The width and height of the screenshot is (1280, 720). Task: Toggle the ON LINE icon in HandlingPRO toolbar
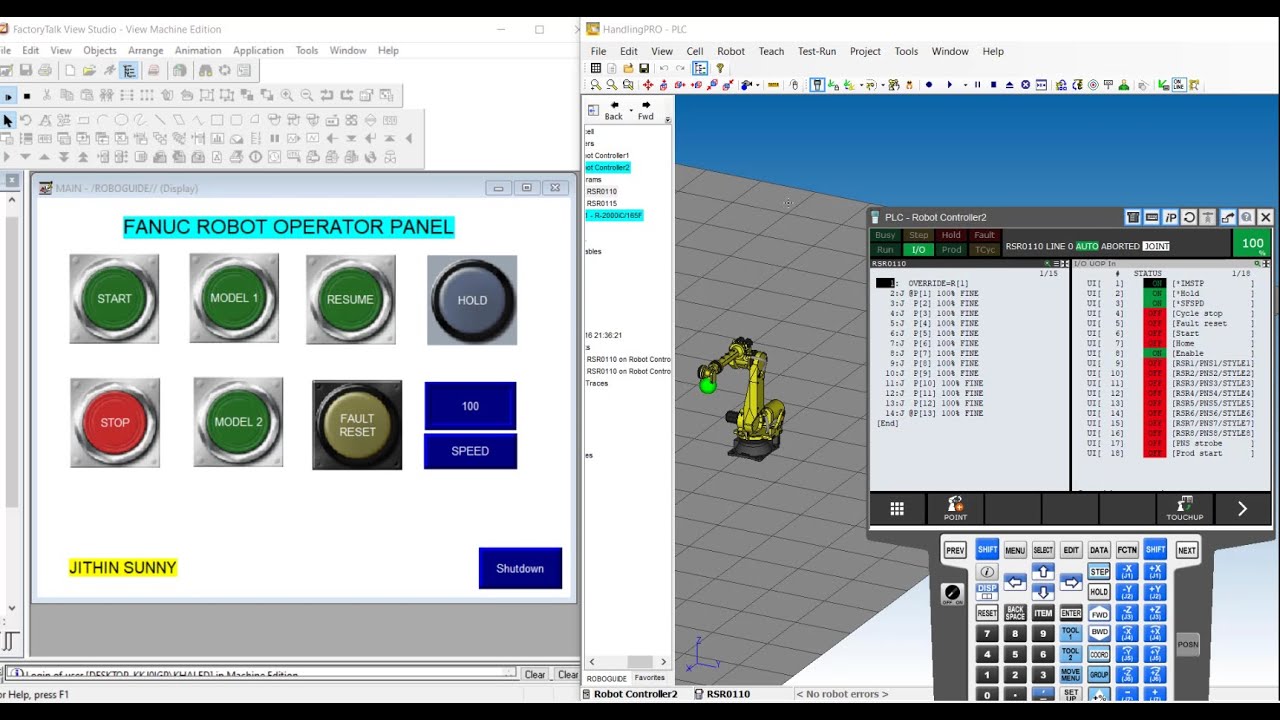point(1178,85)
